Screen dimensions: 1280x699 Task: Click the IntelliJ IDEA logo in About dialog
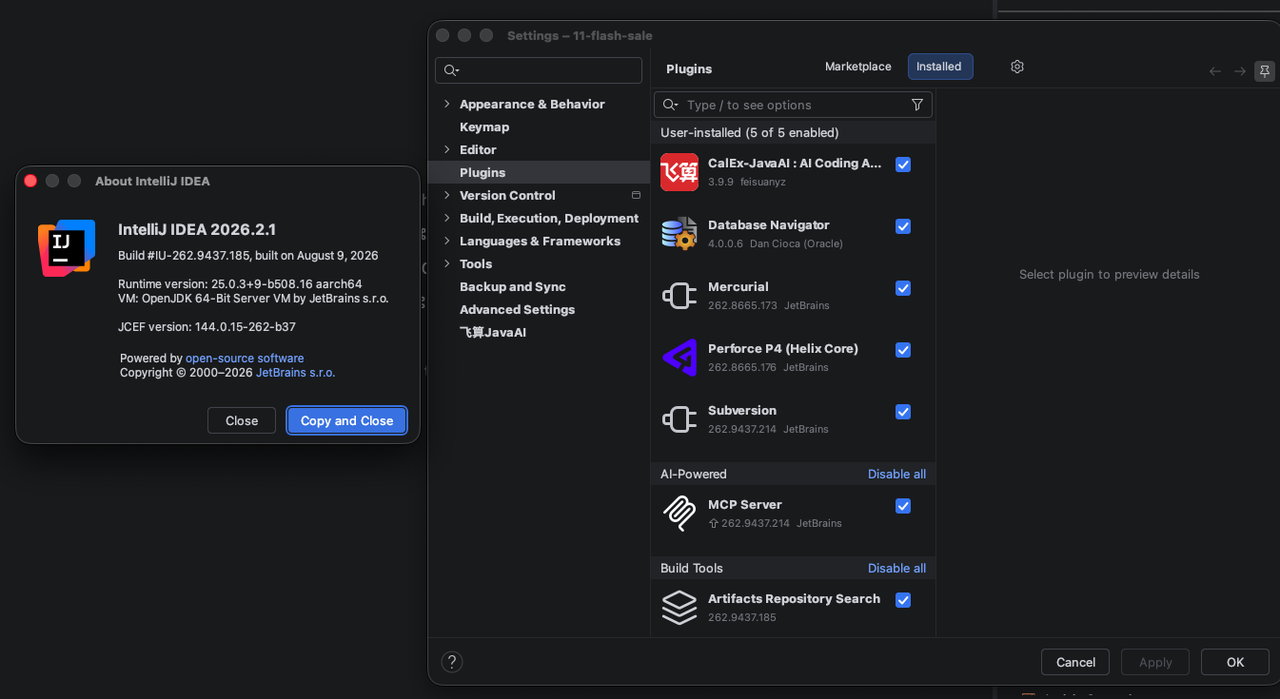pos(67,248)
